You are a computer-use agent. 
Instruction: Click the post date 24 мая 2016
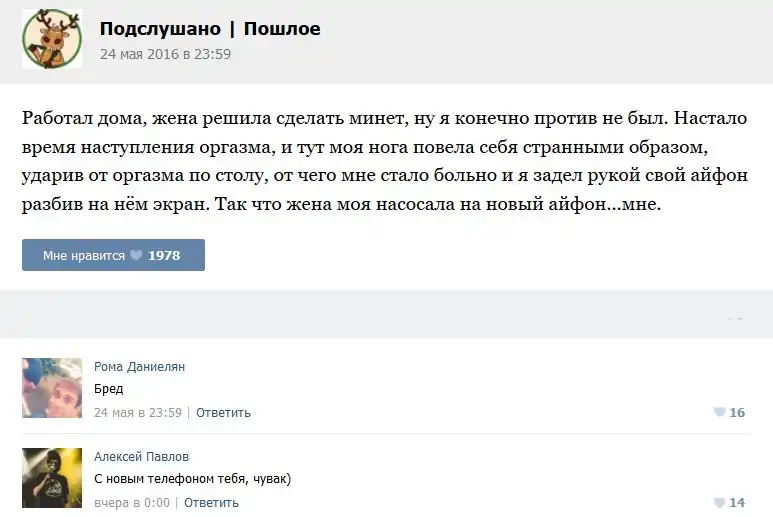point(165,54)
